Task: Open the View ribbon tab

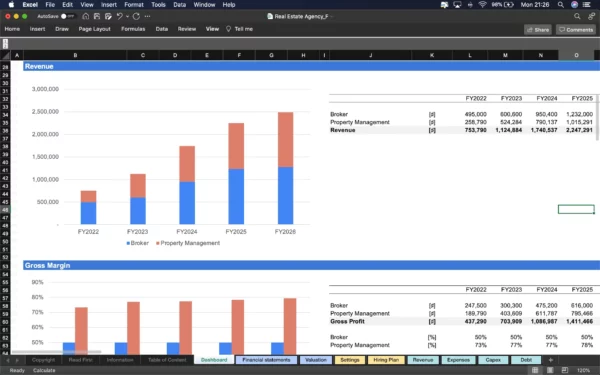Action: [212, 29]
